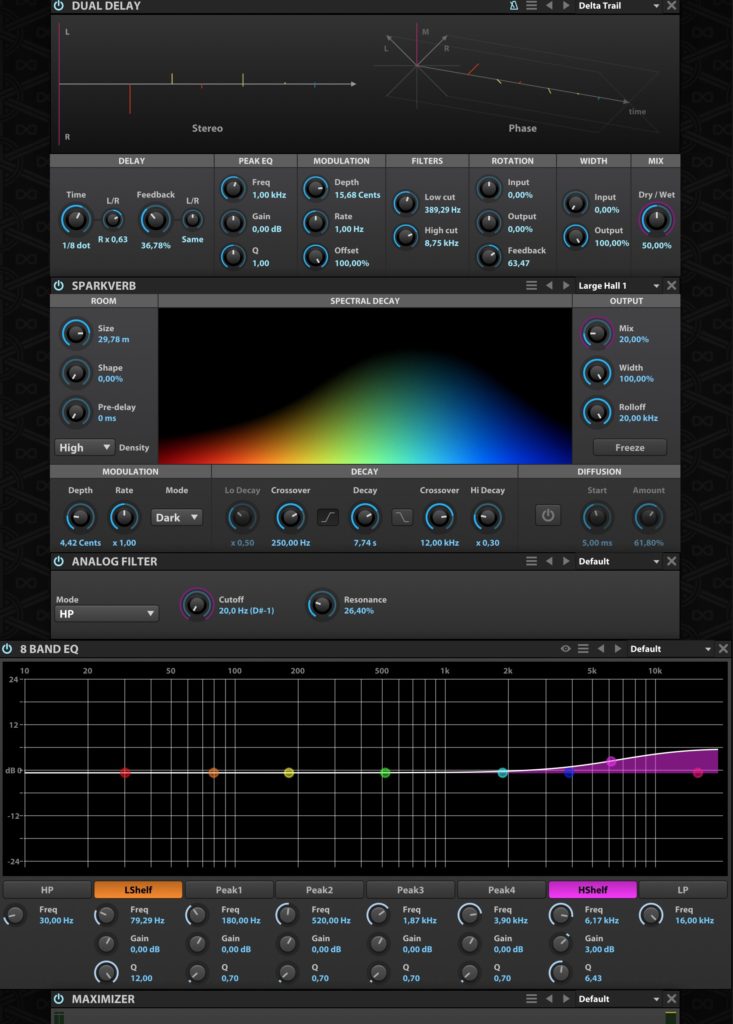Toggle the Sparkverb power button

59,285
